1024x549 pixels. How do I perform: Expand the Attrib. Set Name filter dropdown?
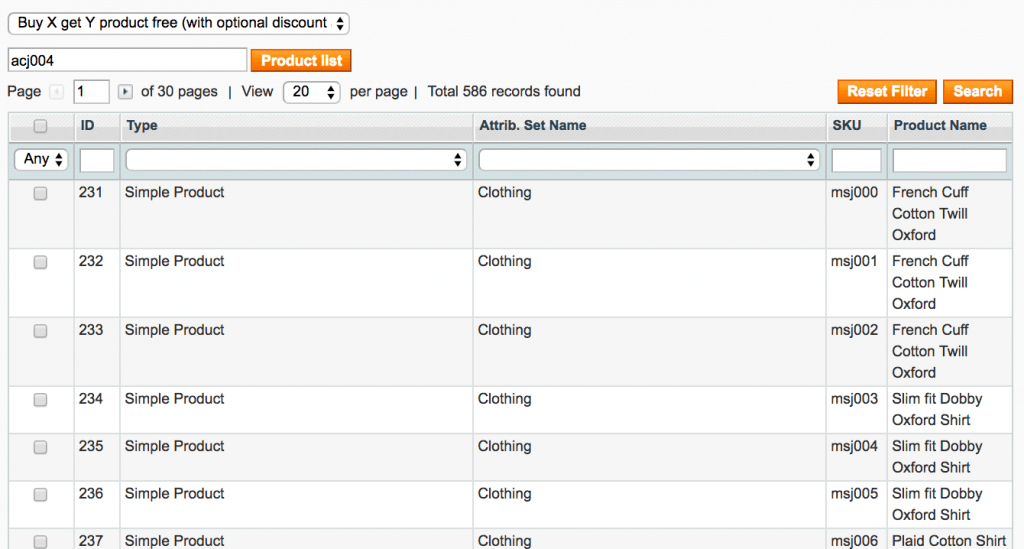point(649,160)
